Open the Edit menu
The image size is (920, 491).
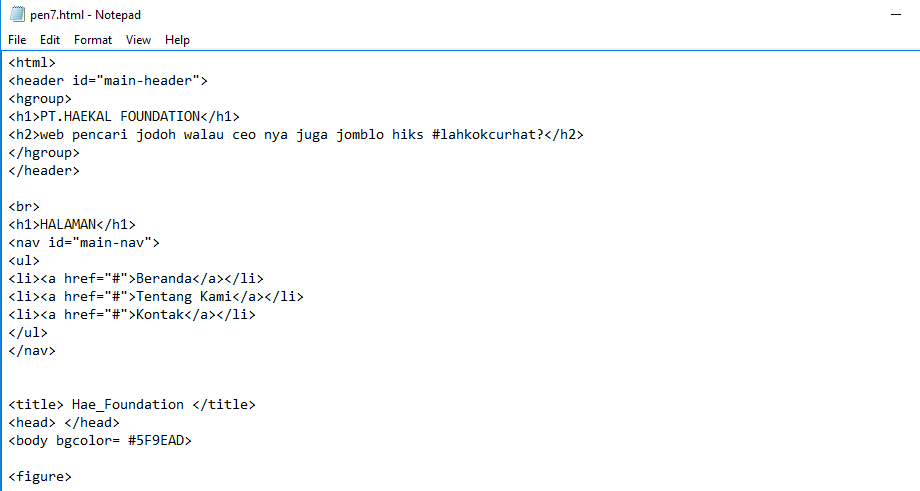click(50, 40)
